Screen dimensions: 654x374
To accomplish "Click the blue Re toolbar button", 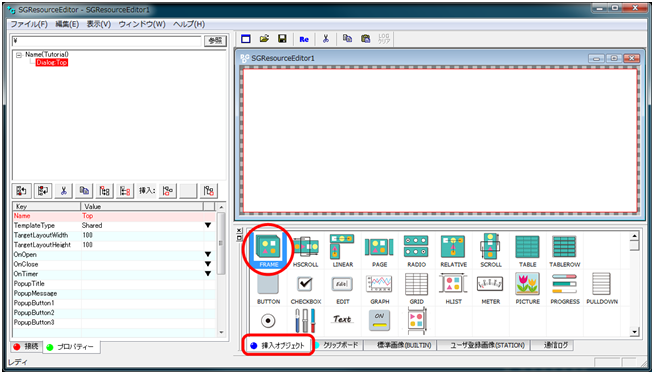I will pyautogui.click(x=304, y=39).
